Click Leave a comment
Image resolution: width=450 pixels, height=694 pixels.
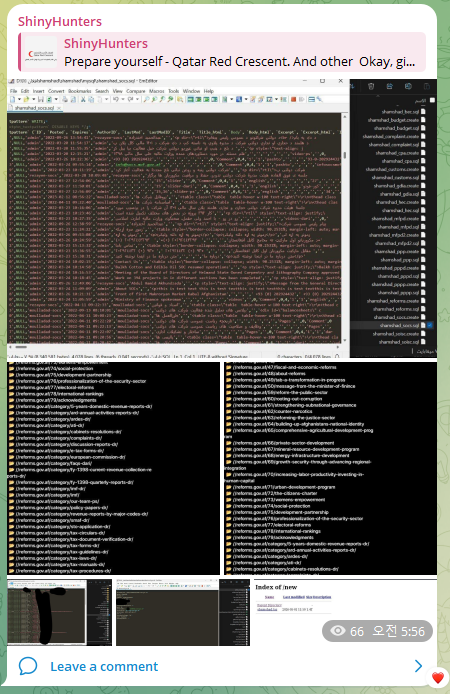click(104, 667)
